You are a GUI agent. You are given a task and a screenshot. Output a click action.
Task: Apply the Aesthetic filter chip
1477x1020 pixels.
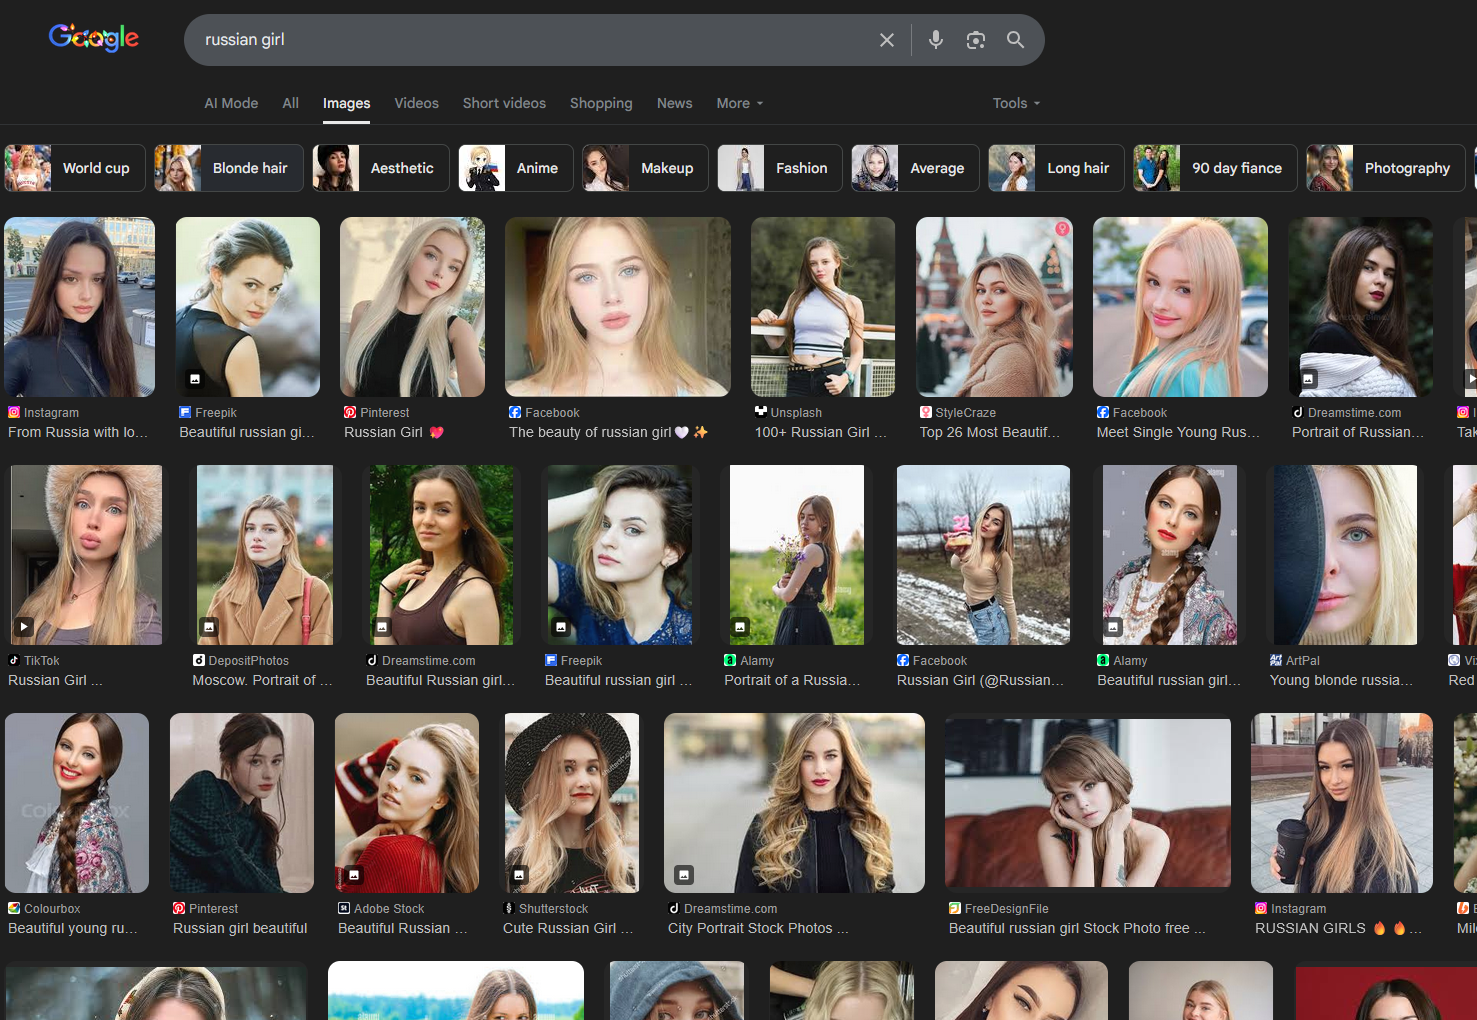pyautogui.click(x=381, y=168)
